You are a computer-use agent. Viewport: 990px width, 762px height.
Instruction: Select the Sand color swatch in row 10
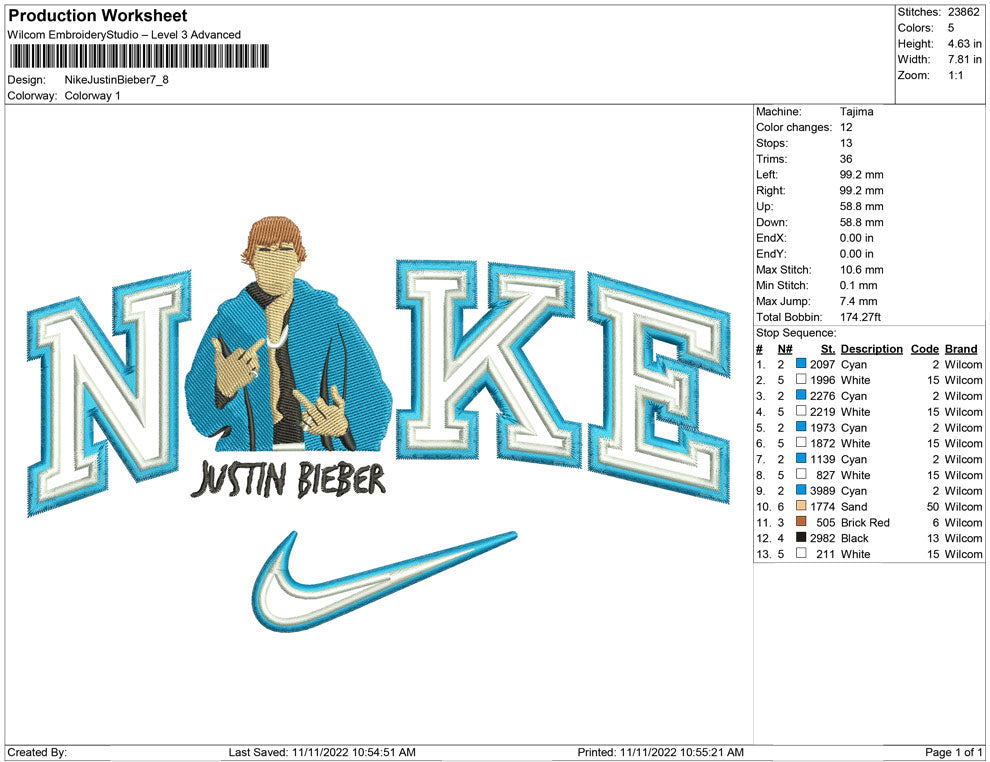(x=801, y=506)
